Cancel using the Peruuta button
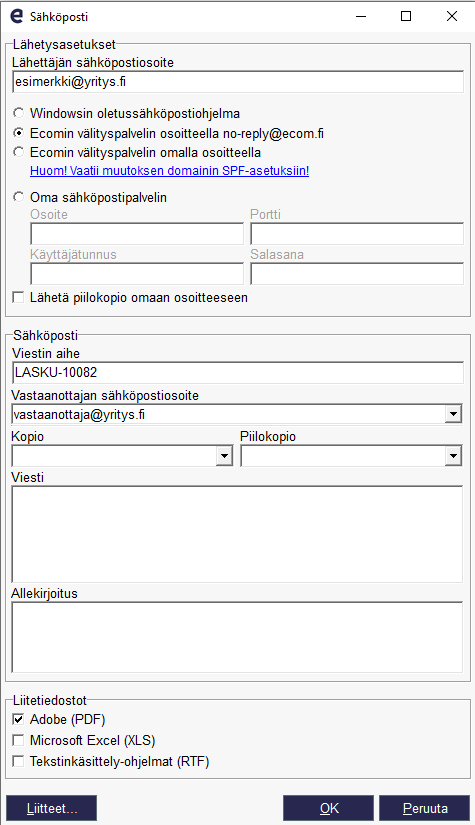The height and width of the screenshot is (825, 475). click(425, 808)
